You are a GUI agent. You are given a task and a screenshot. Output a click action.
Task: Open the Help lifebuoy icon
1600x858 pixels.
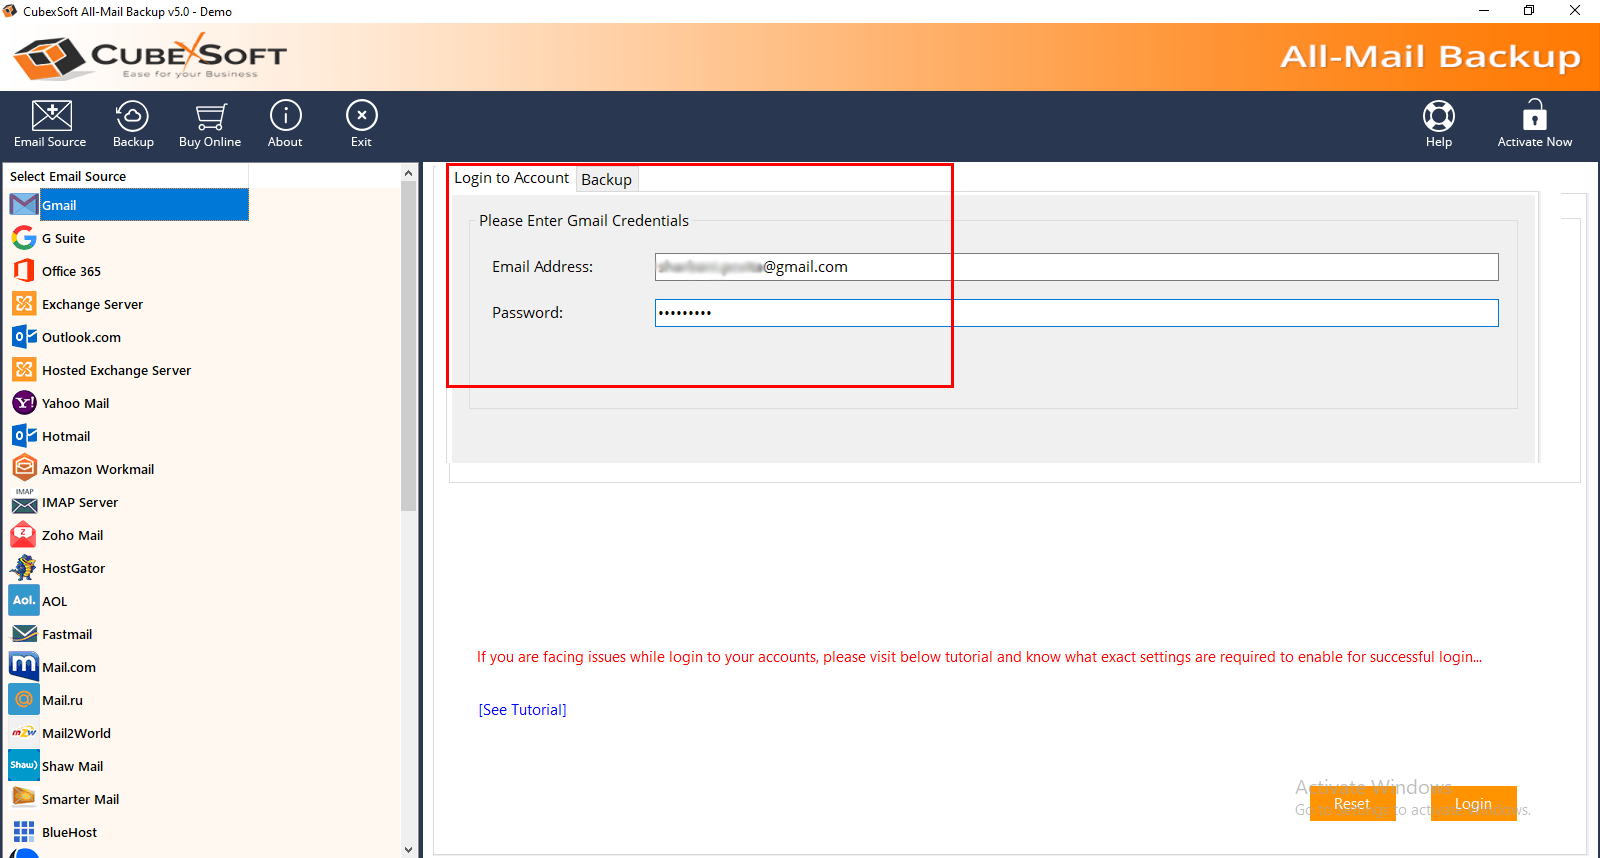coord(1438,116)
